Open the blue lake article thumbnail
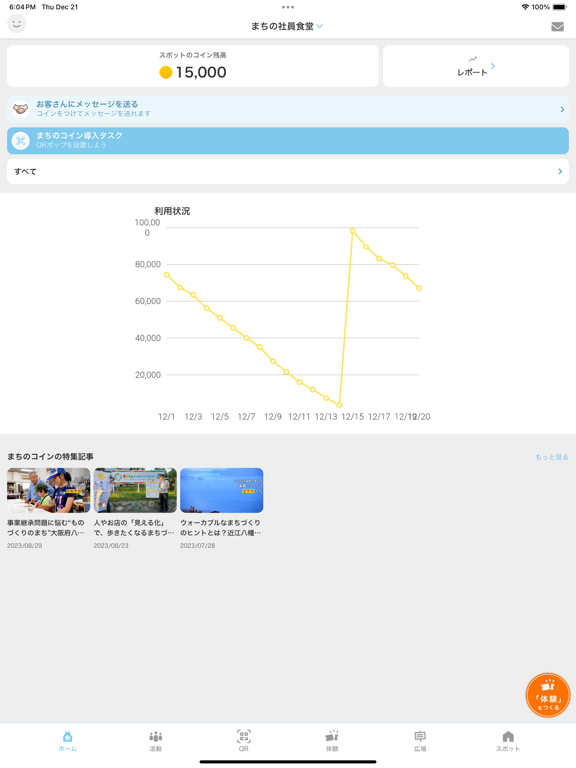The image size is (576, 768). pos(221,490)
